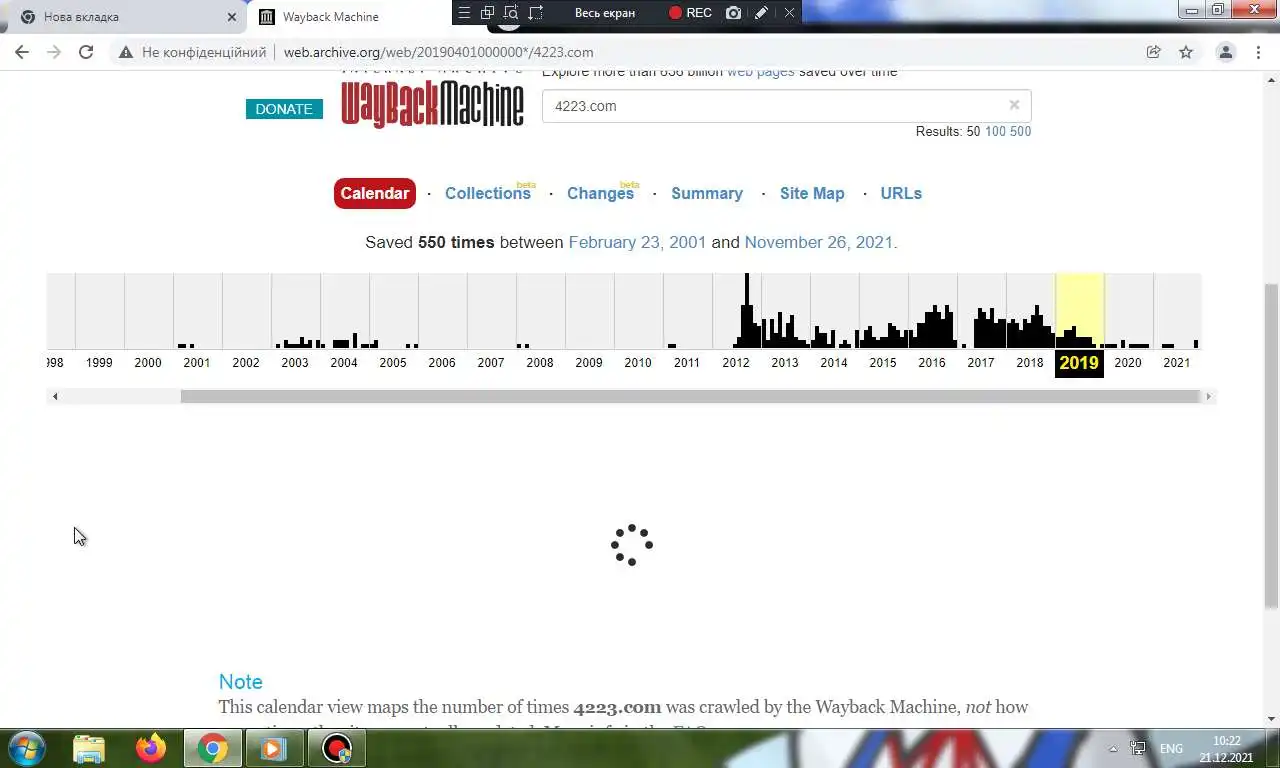Open the Site Map tab
Viewport: 1280px width, 768px height.
[812, 193]
